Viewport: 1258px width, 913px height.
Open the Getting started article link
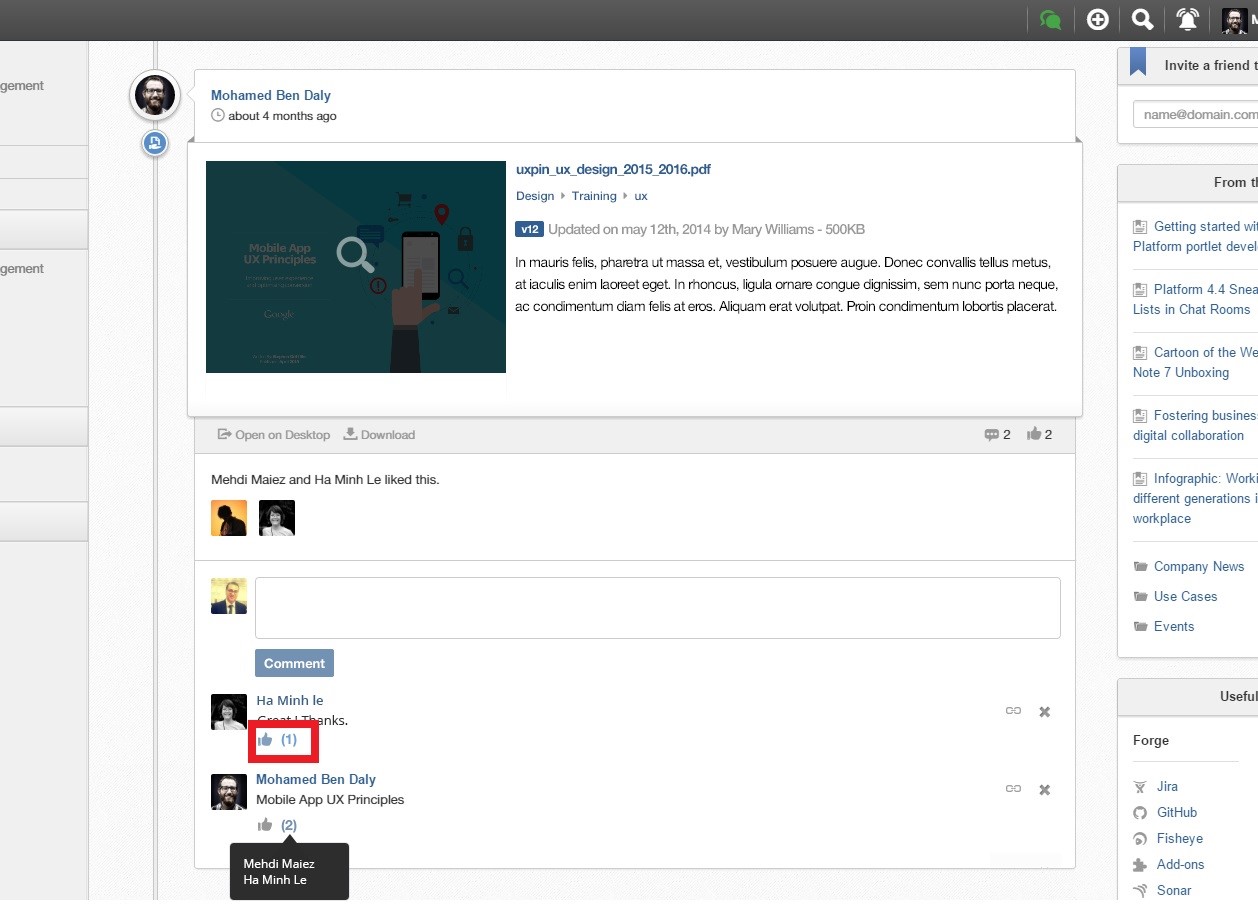pos(1195,236)
